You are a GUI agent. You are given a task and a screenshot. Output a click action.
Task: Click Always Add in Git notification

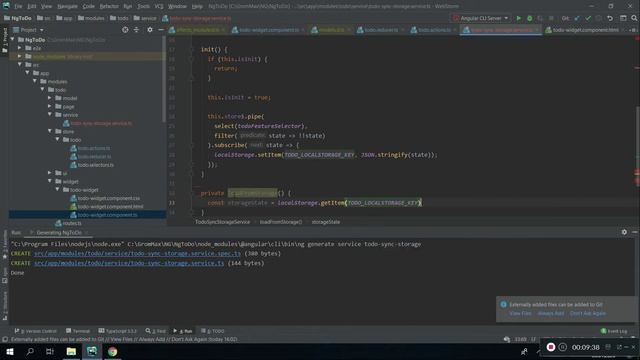click(551, 313)
